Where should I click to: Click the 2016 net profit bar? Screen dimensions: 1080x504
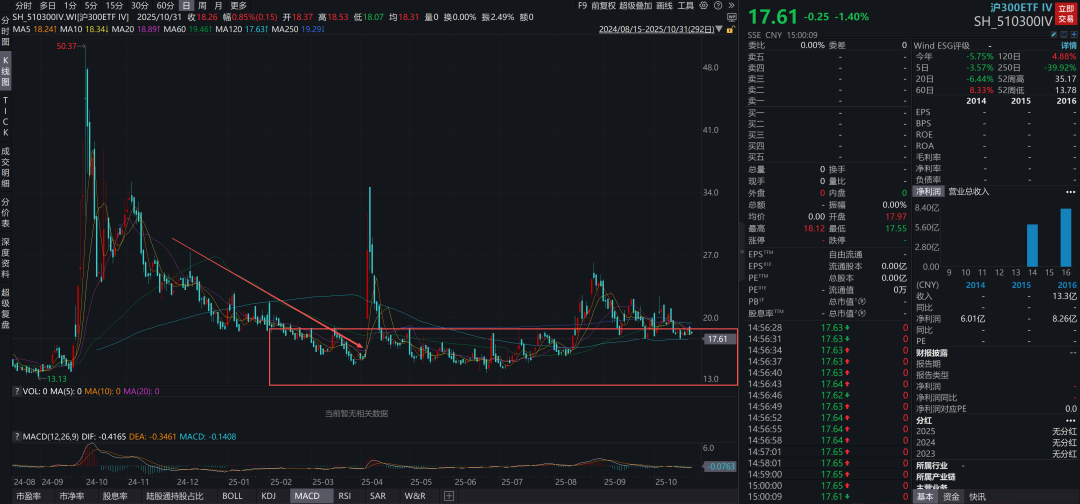click(1066, 238)
